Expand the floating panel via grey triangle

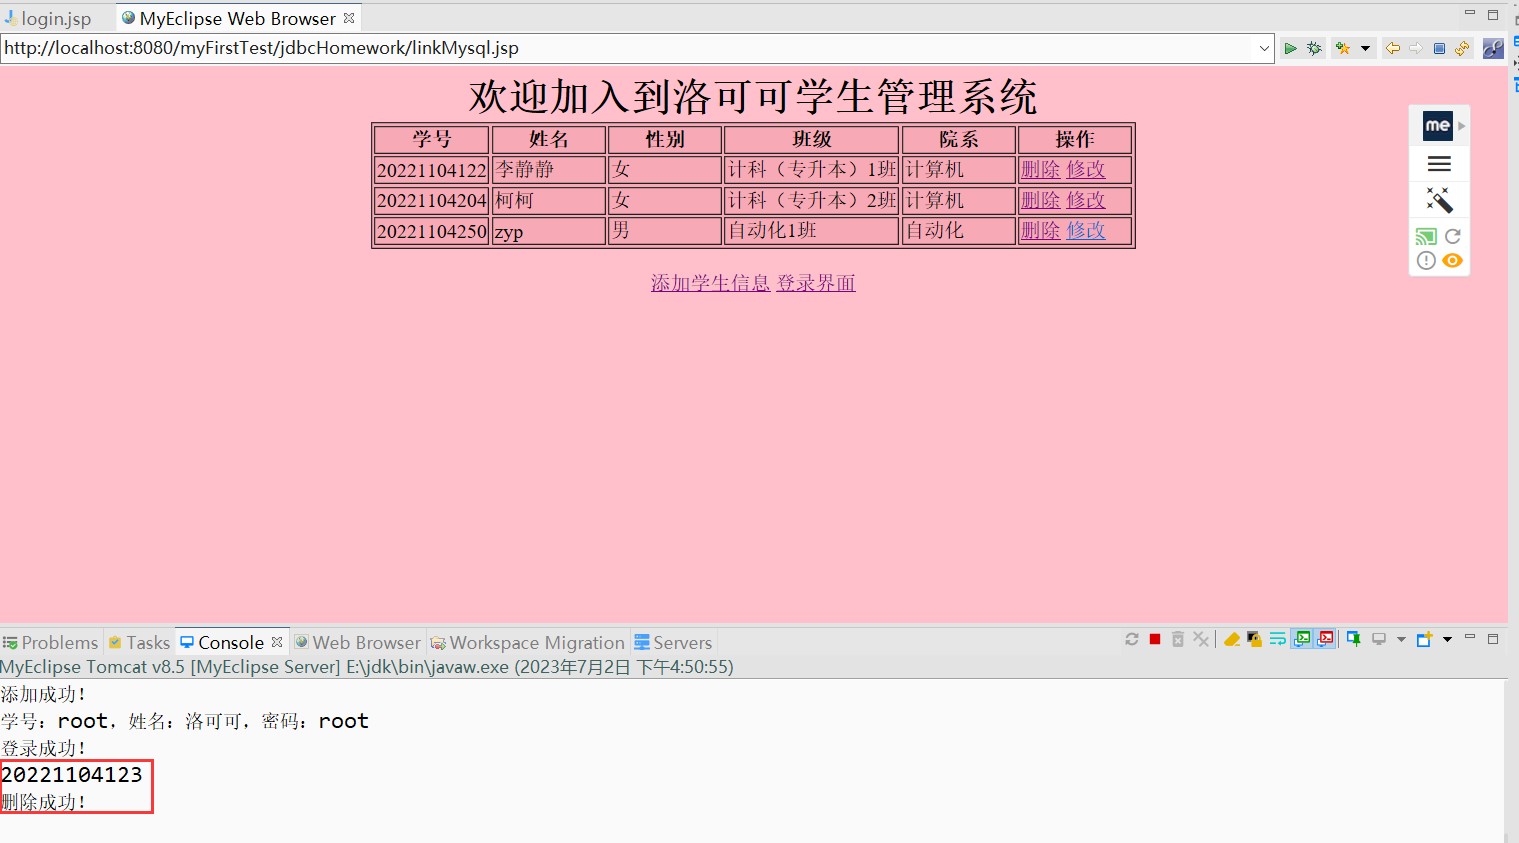[1461, 126]
